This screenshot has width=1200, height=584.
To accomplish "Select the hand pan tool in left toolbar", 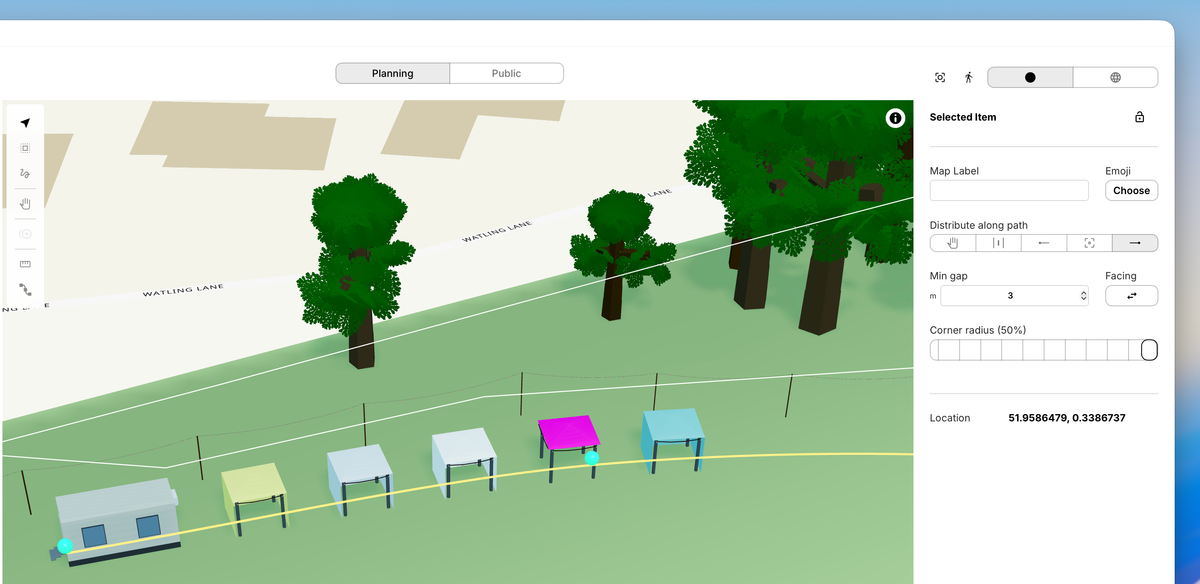I will (25, 203).
